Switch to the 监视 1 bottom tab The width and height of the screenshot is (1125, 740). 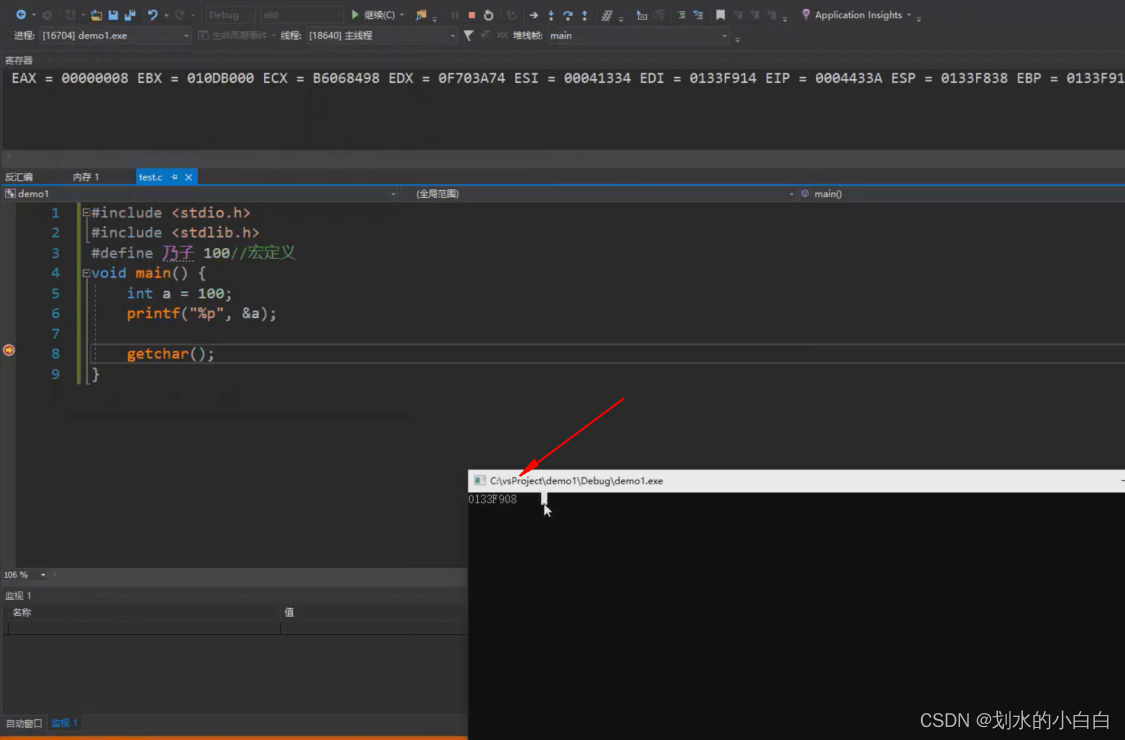[x=64, y=723]
